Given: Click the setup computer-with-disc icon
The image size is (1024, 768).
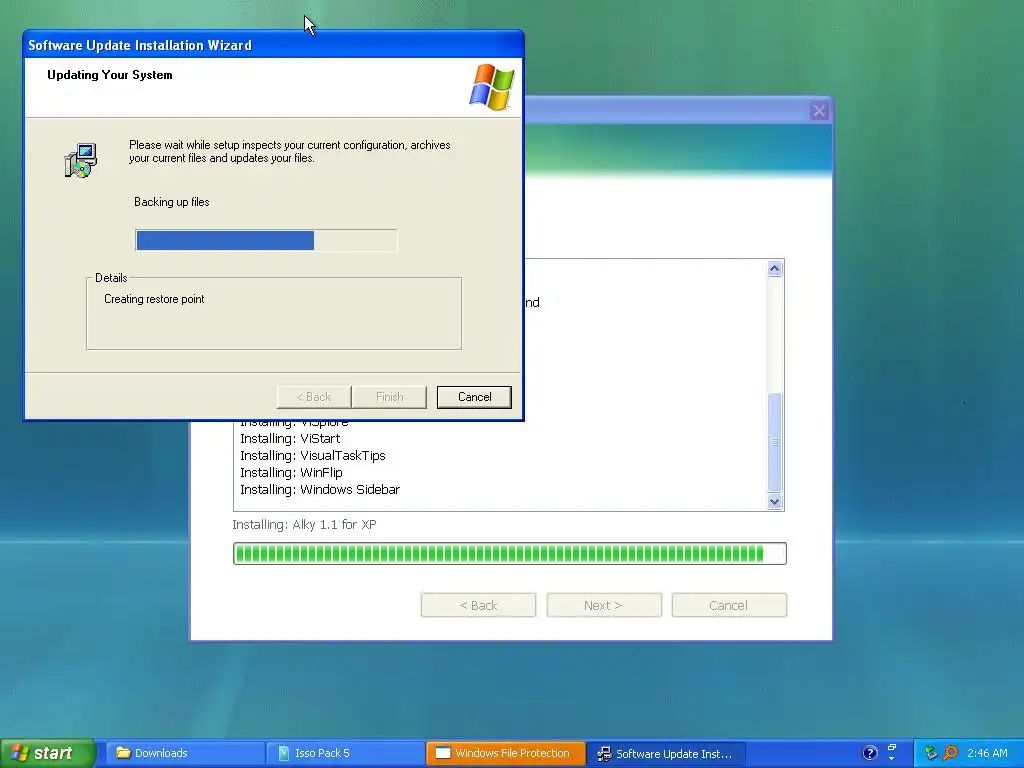Looking at the screenshot, I should tap(81, 160).
